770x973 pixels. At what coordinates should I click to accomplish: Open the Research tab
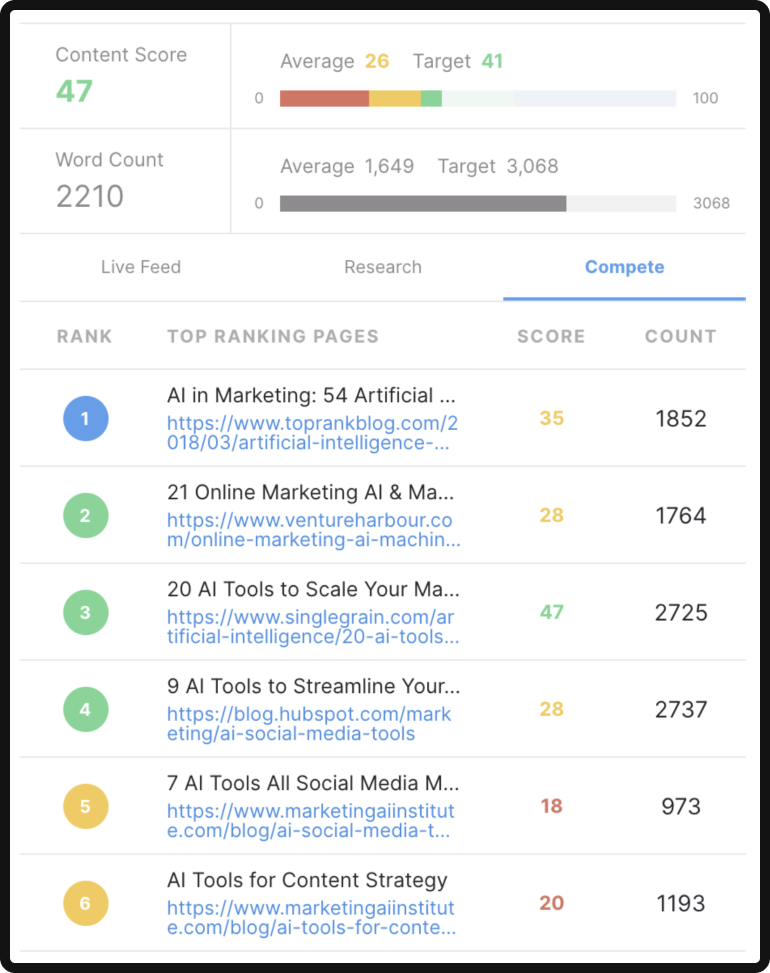(x=383, y=267)
